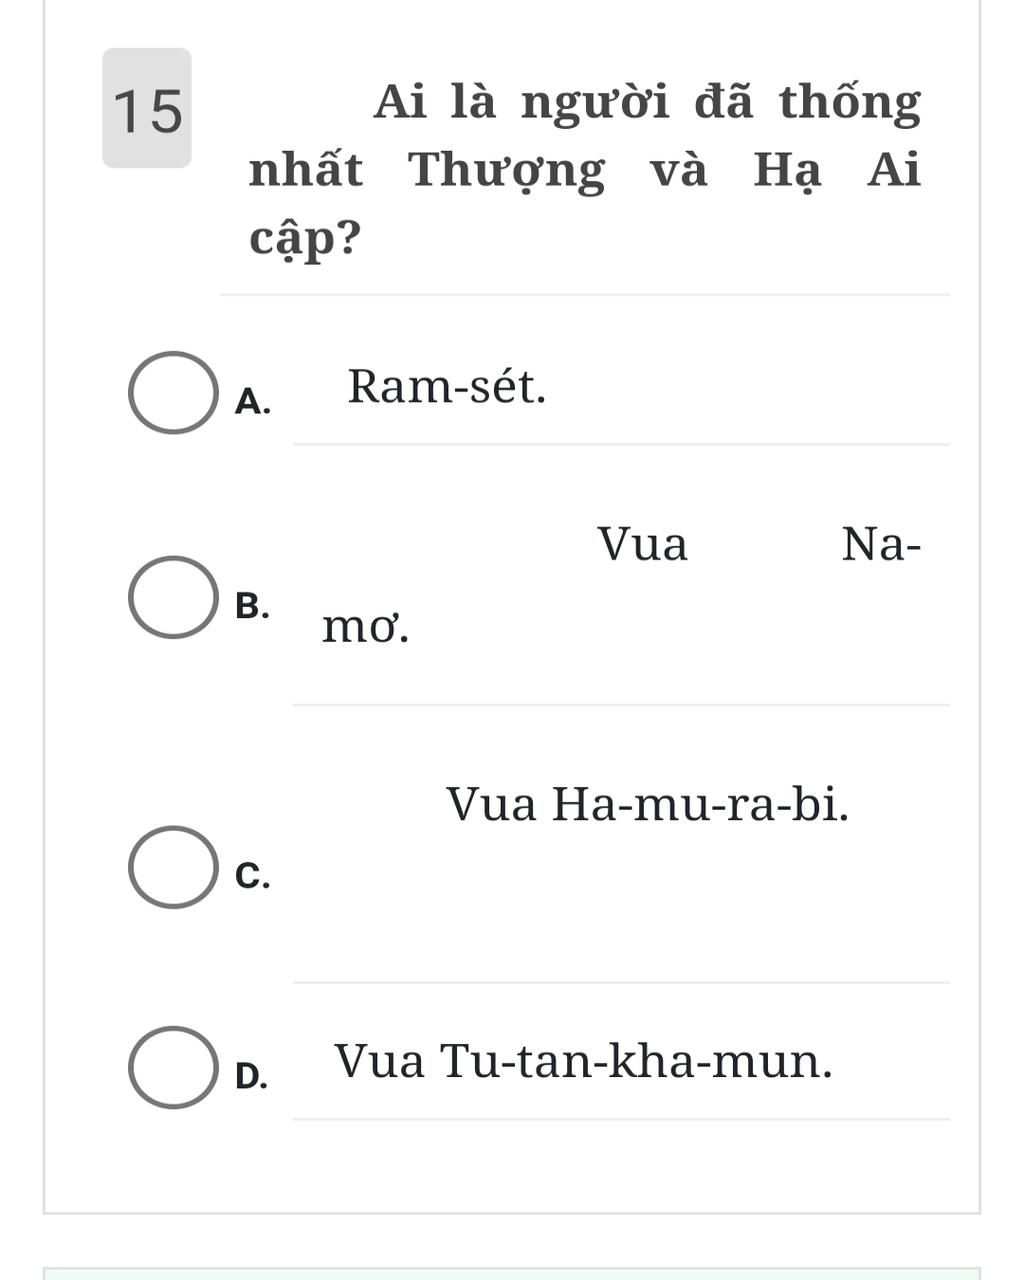Click the answer text "Ram-sét."
The image size is (1024, 1280).
click(x=447, y=387)
